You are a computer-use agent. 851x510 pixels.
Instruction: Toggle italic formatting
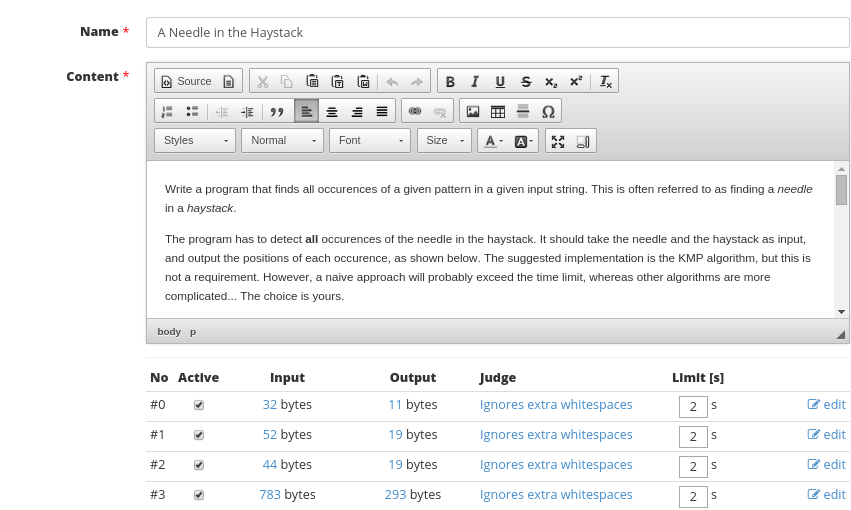point(475,81)
